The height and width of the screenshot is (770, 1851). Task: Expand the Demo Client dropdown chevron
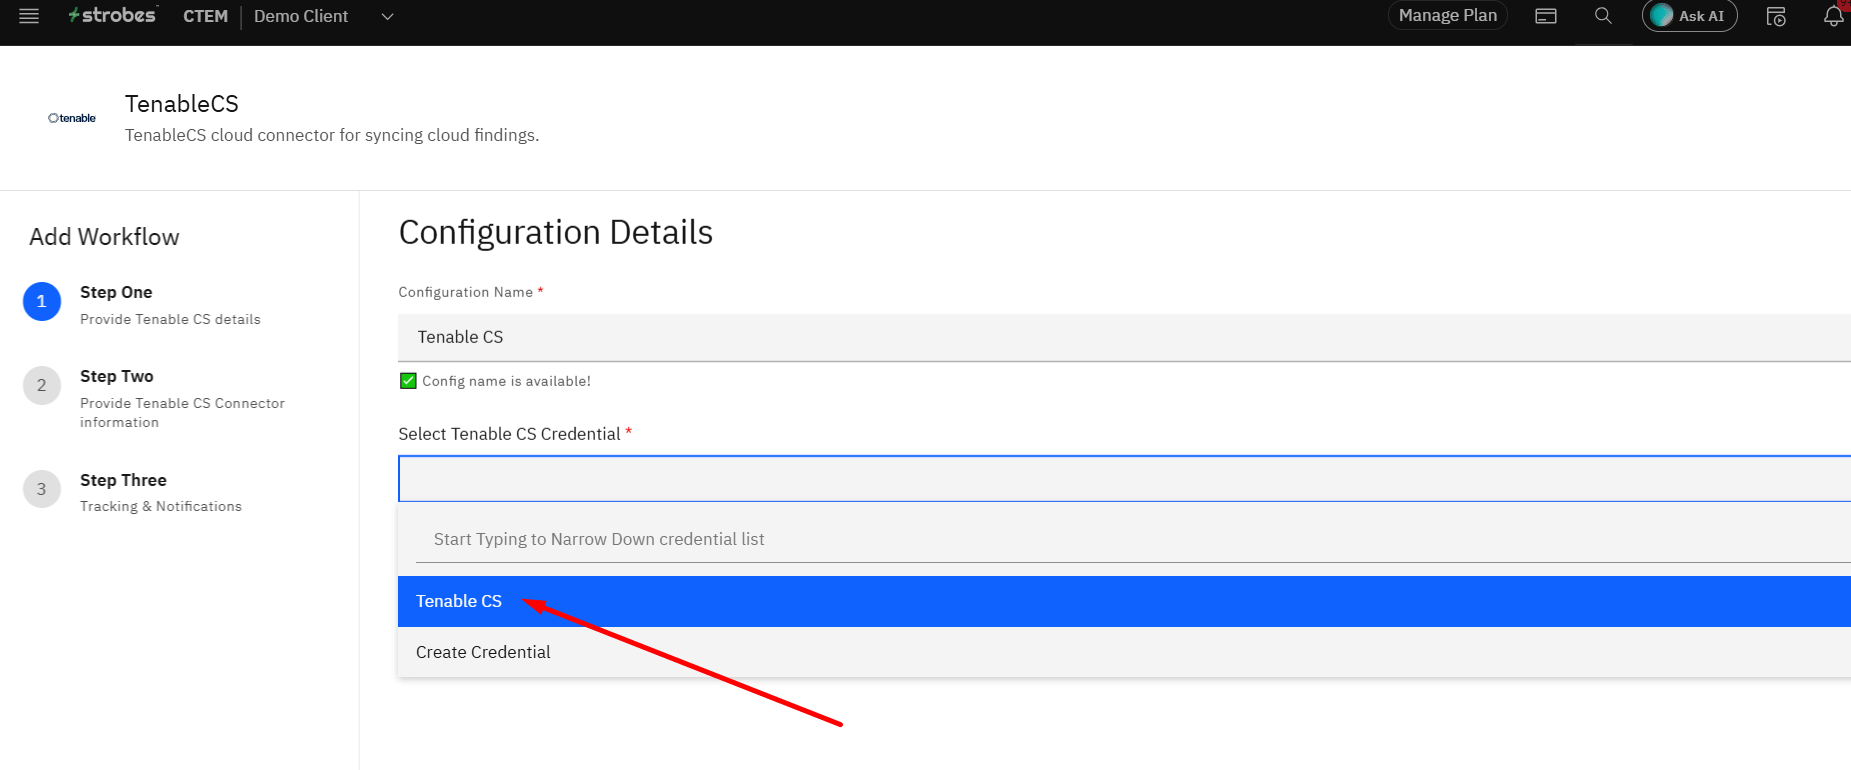click(388, 16)
